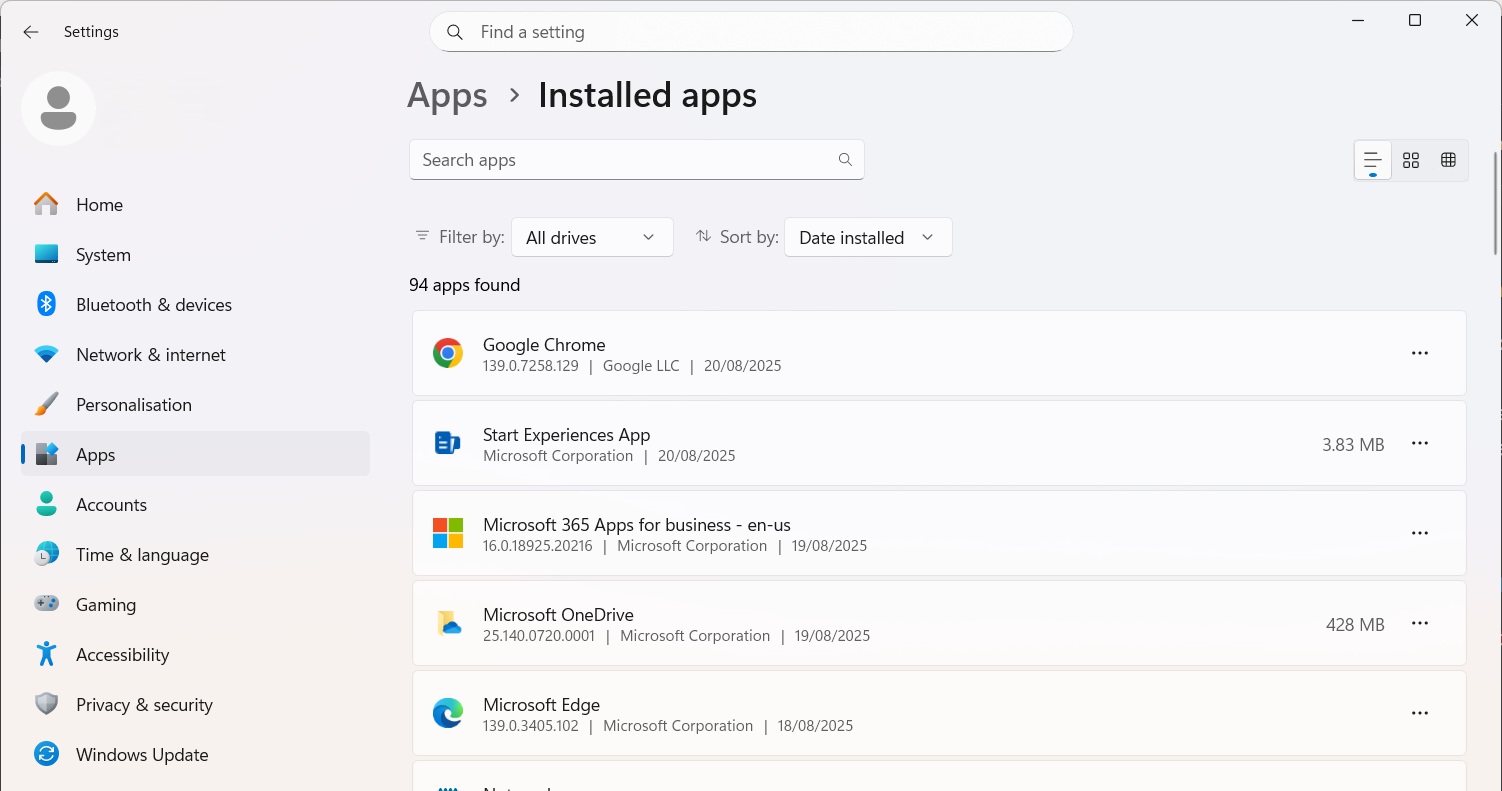Open more options for Microsoft 365 Apps
1502x791 pixels.
point(1419,533)
